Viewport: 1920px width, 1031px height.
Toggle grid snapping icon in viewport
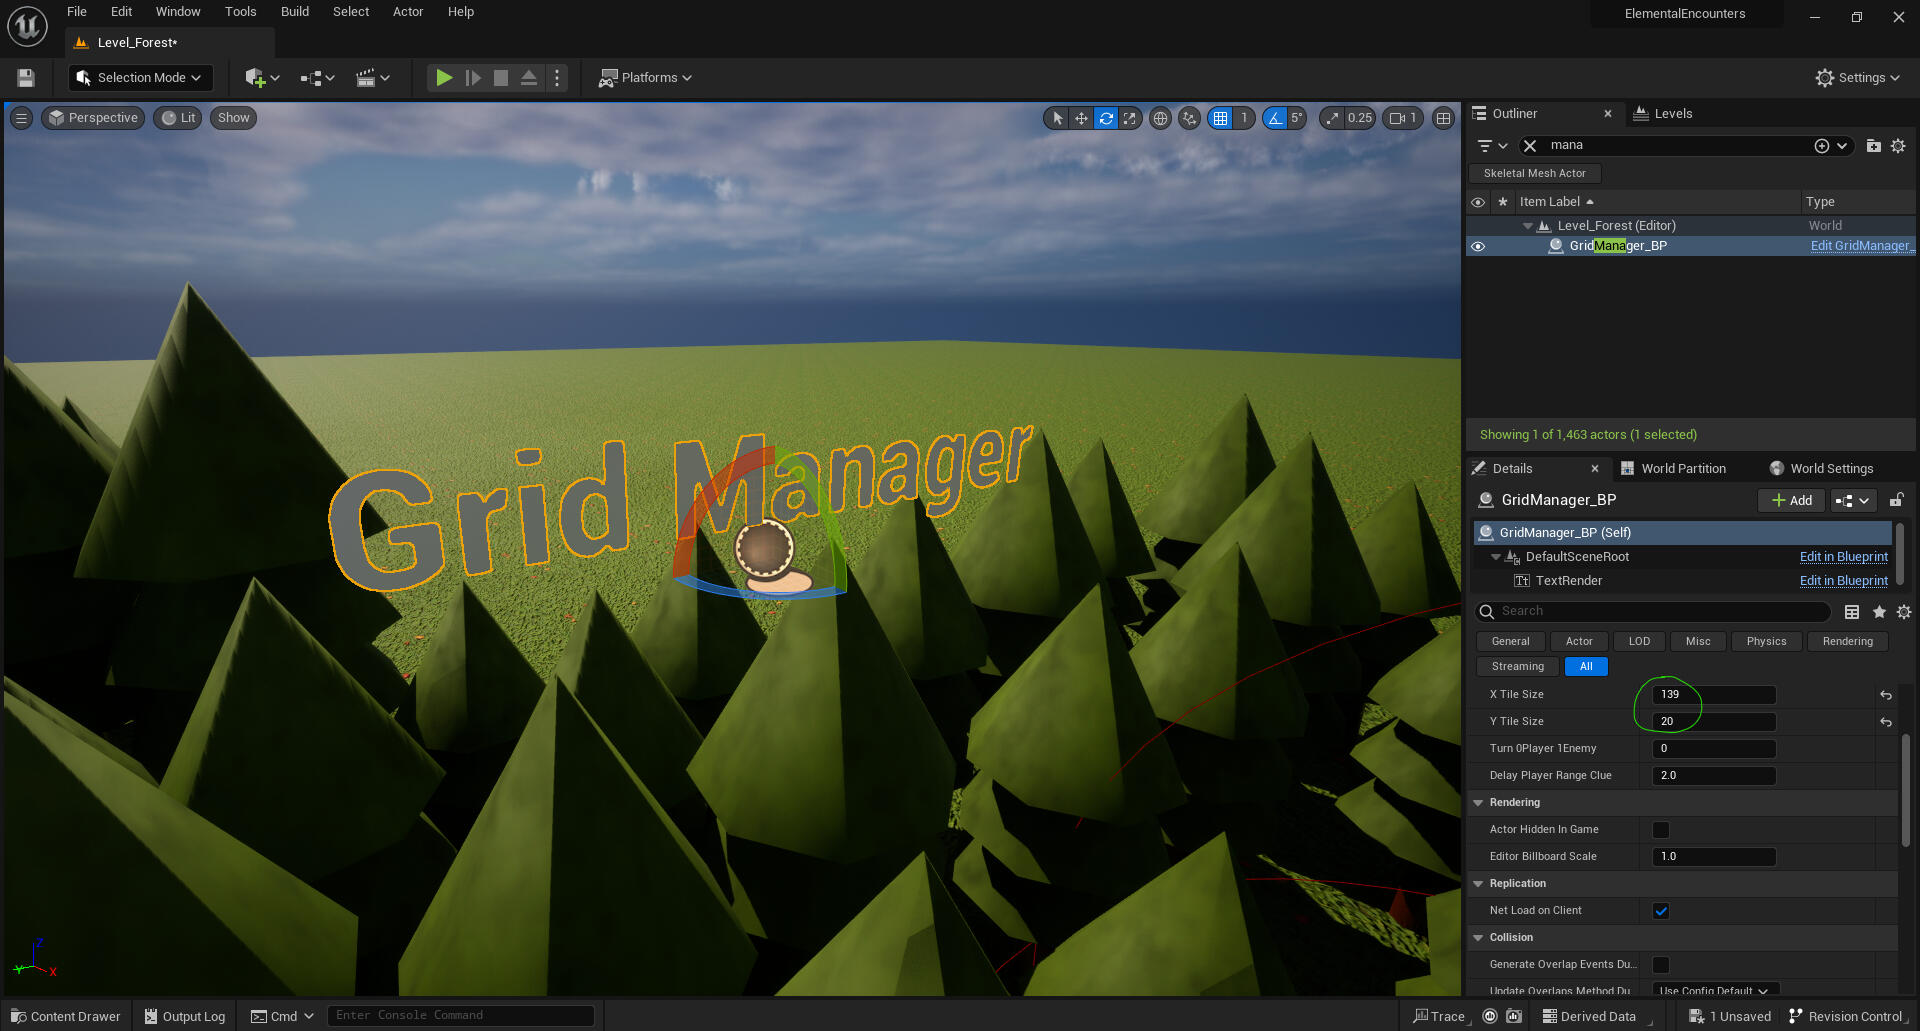pyautogui.click(x=1220, y=118)
